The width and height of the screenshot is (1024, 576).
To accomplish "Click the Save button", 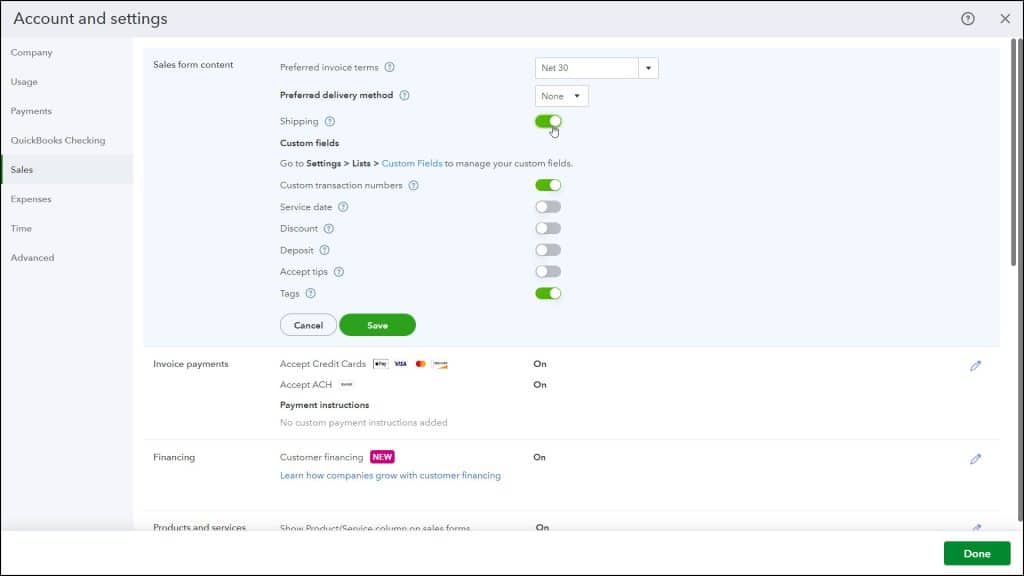I will coord(377,325).
